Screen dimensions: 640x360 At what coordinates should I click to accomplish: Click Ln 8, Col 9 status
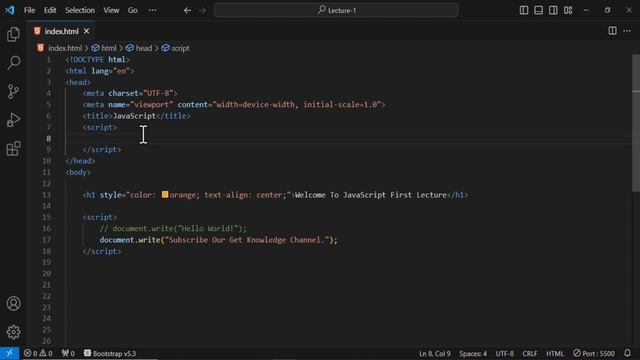(x=435, y=353)
